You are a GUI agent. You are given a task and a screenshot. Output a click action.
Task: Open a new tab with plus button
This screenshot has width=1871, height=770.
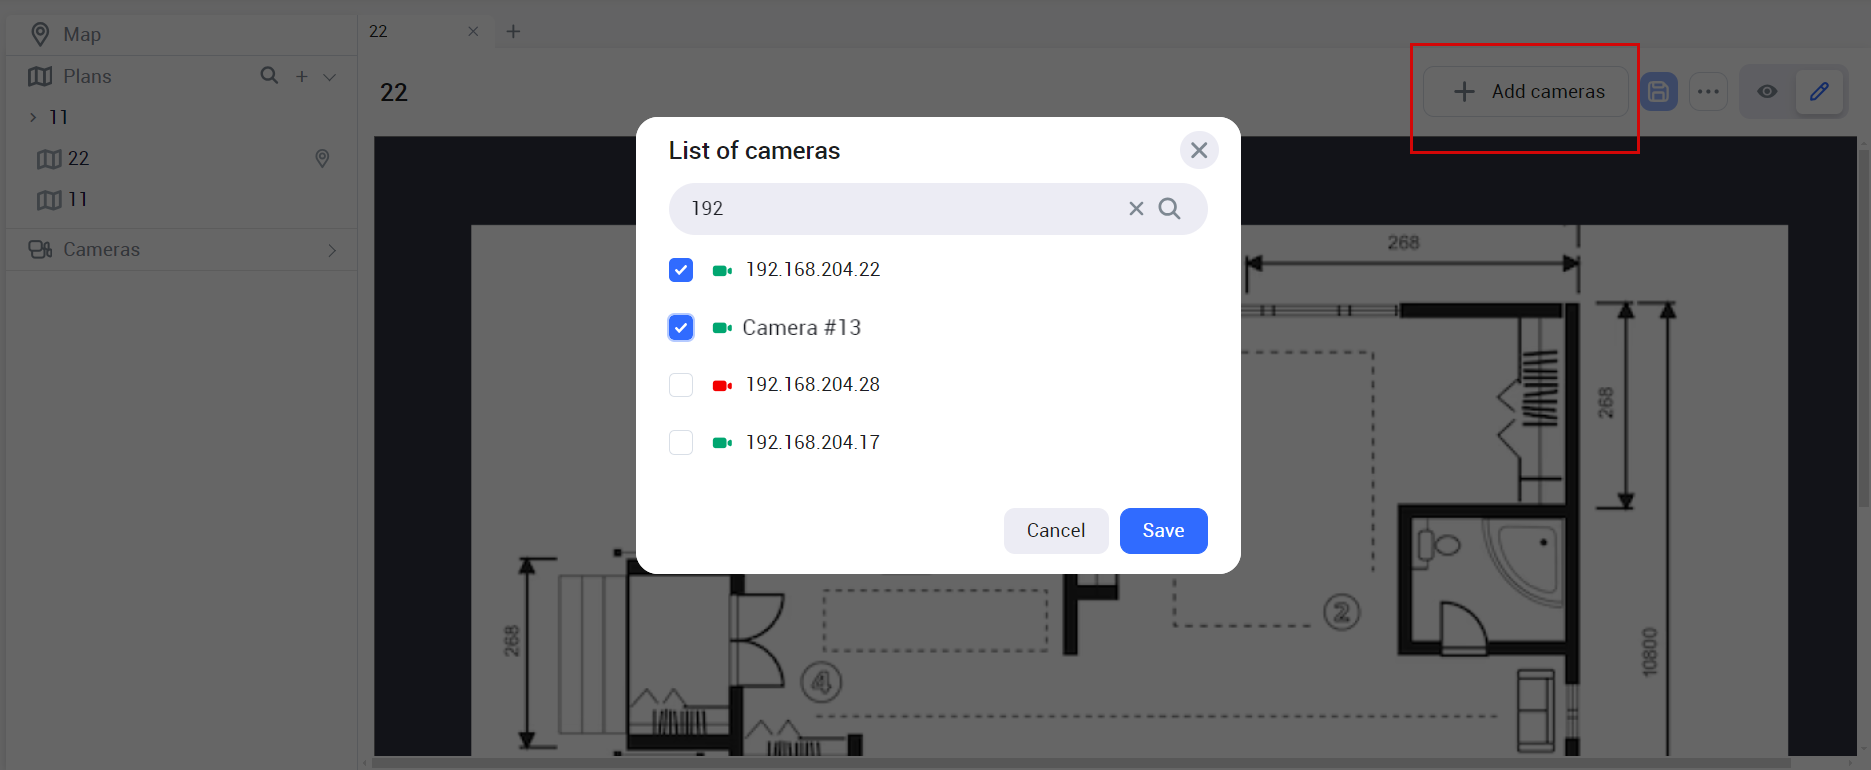tap(513, 32)
